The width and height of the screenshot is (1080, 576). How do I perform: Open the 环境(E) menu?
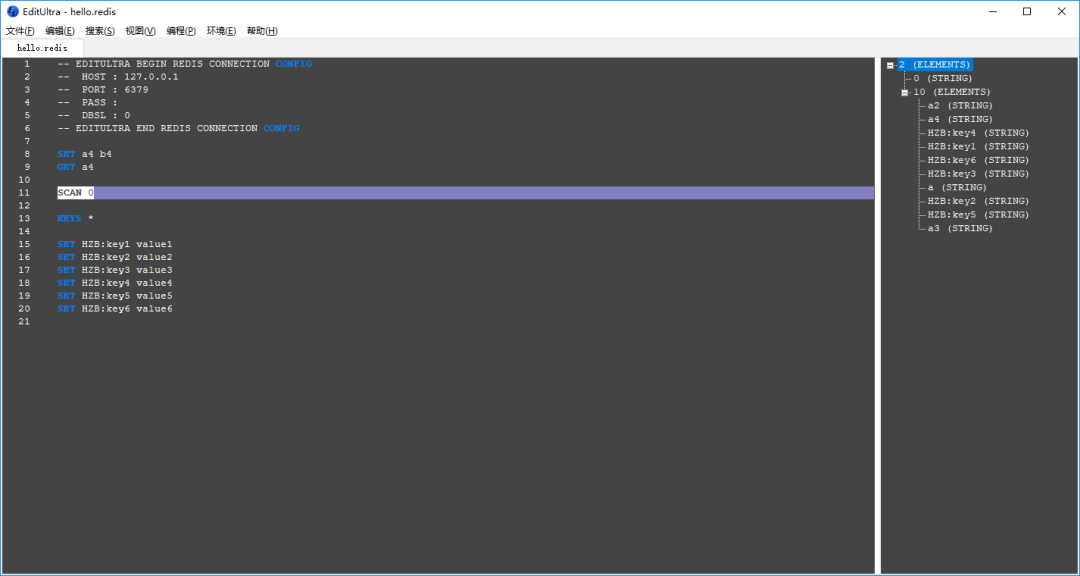coord(221,31)
